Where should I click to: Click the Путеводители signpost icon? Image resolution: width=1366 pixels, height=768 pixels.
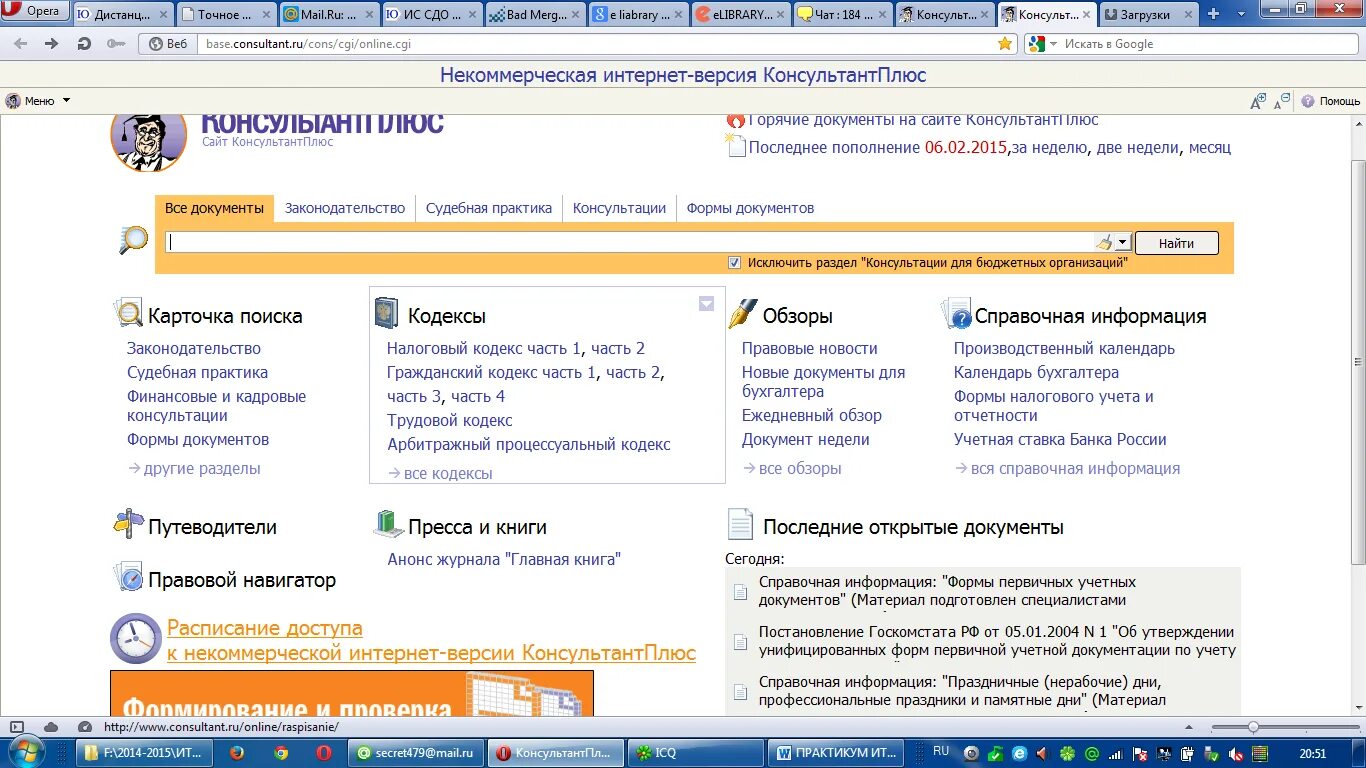(128, 524)
